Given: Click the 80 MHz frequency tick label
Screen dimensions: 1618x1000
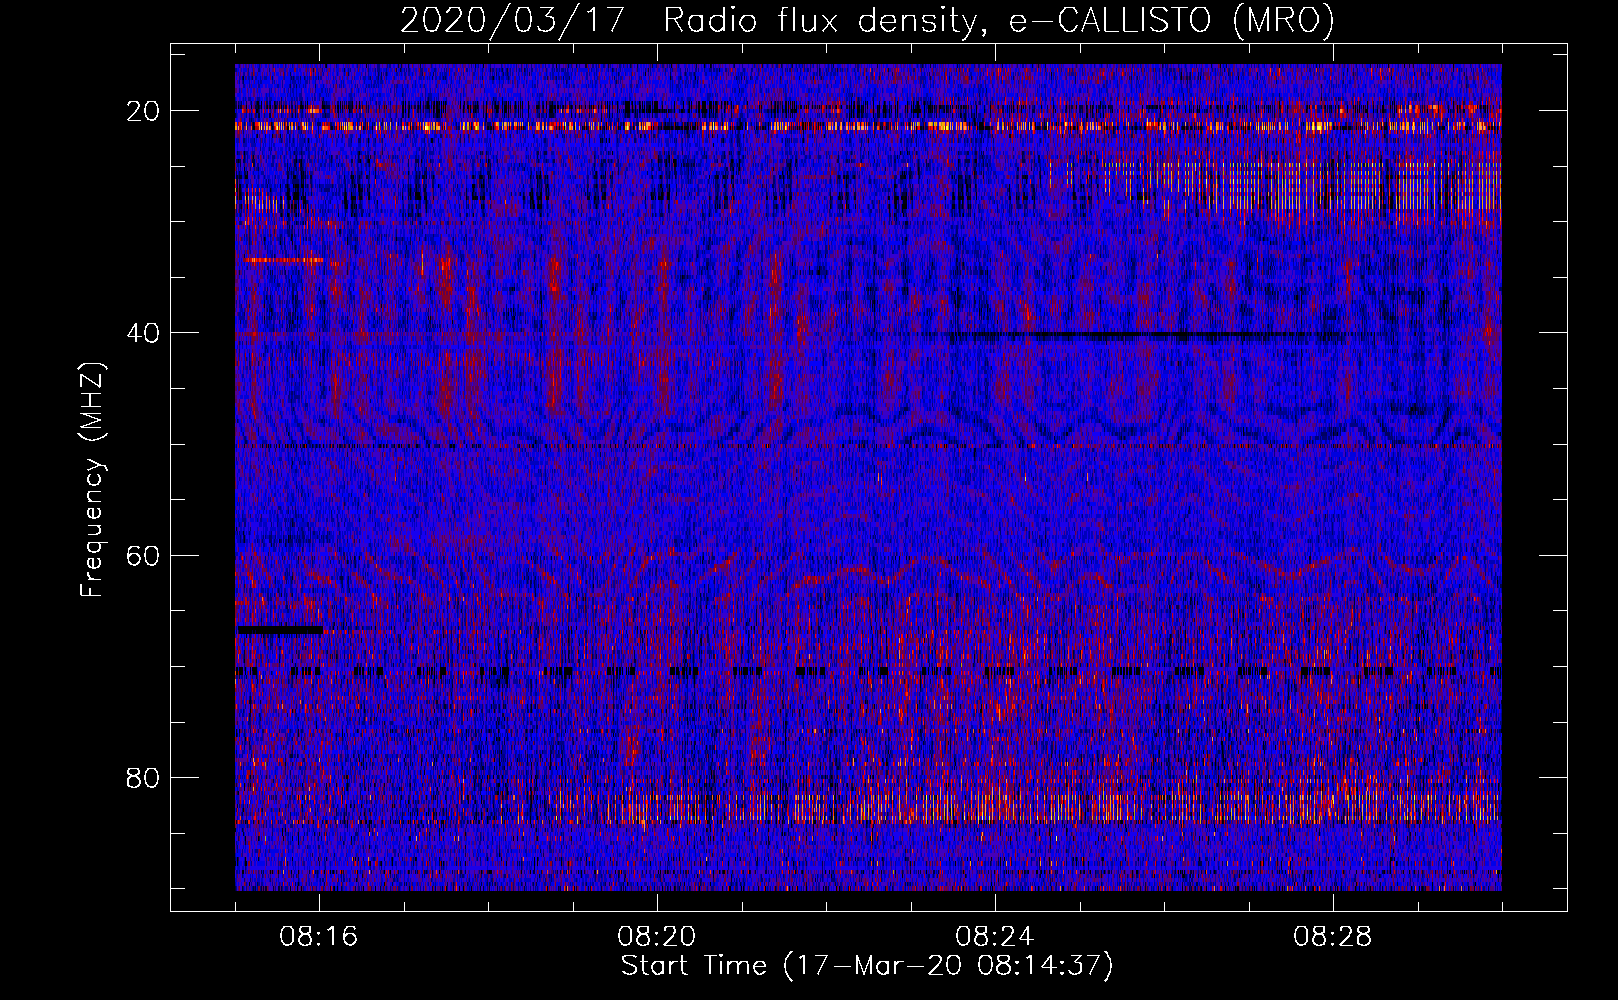Looking at the screenshot, I should click(x=143, y=777).
